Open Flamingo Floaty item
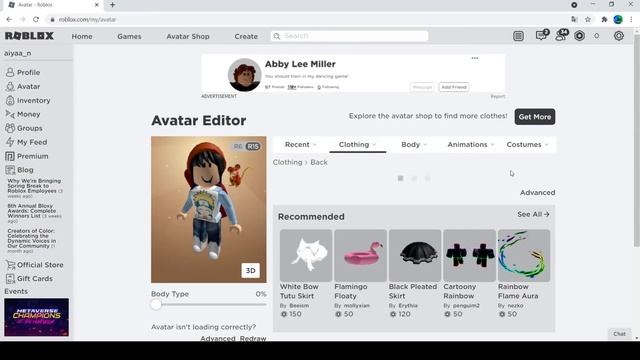Image resolution: width=640 pixels, height=360 pixels. 360,274
